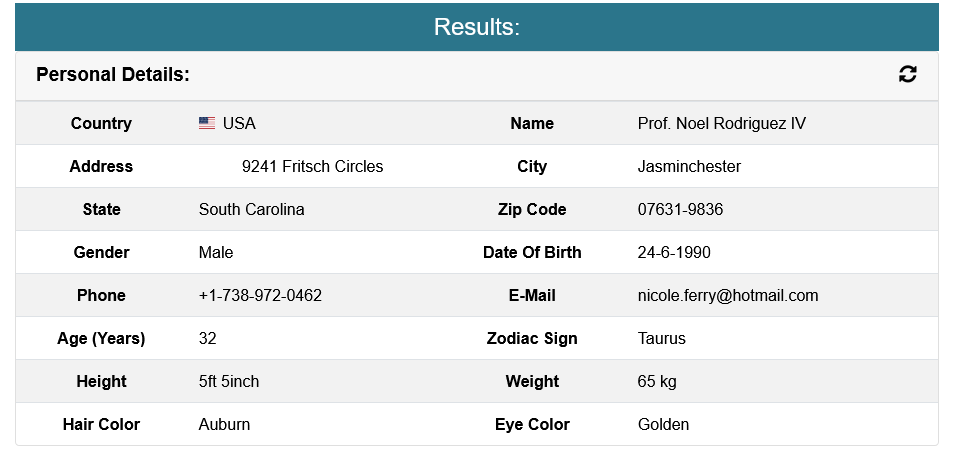Click the Gender value Male

coord(216,252)
